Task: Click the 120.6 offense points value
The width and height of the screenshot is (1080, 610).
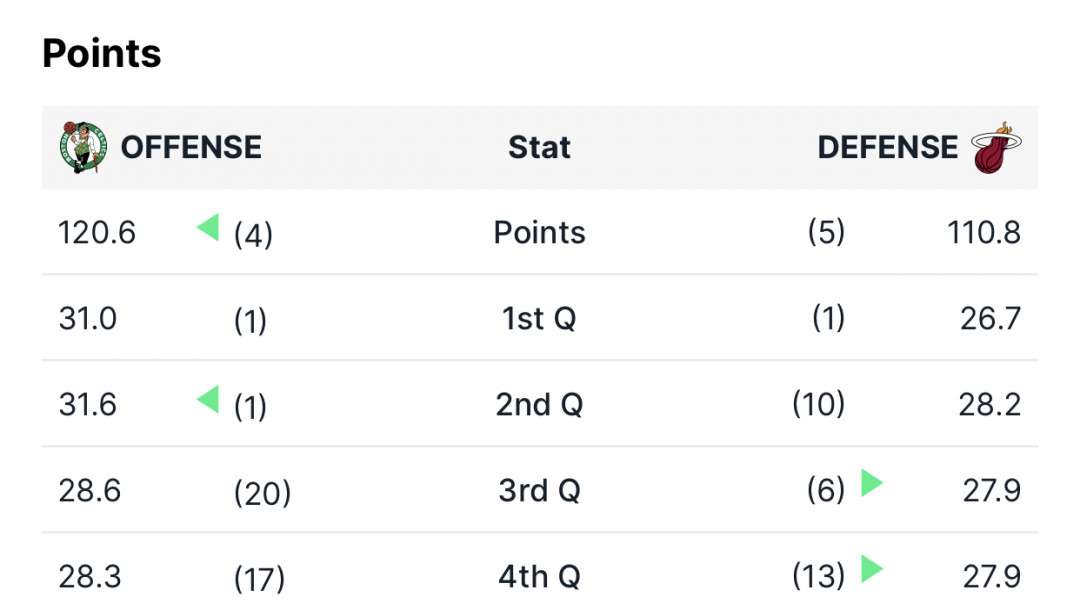Action: (x=97, y=233)
